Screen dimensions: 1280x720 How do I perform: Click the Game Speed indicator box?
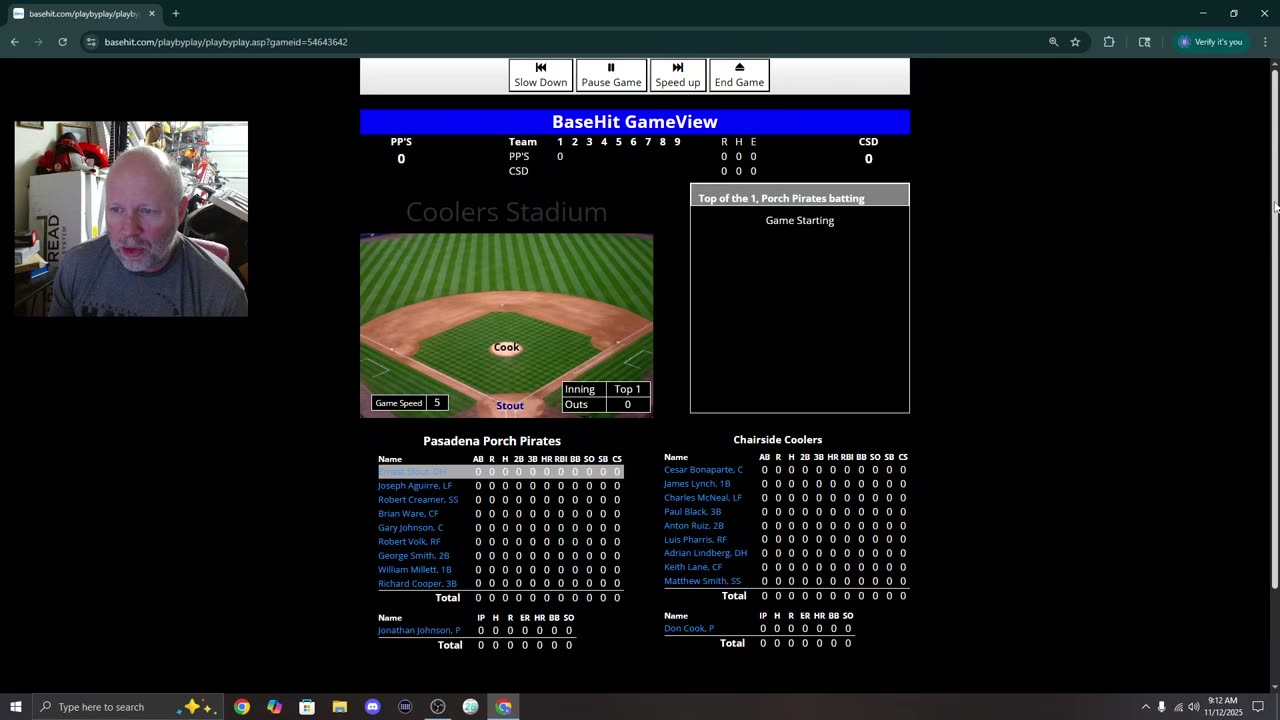pyautogui.click(x=410, y=403)
